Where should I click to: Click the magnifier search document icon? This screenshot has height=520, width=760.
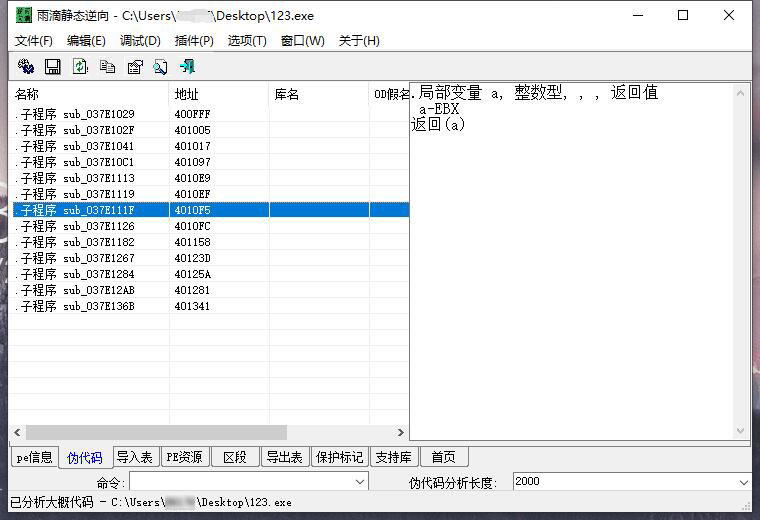click(x=160, y=67)
